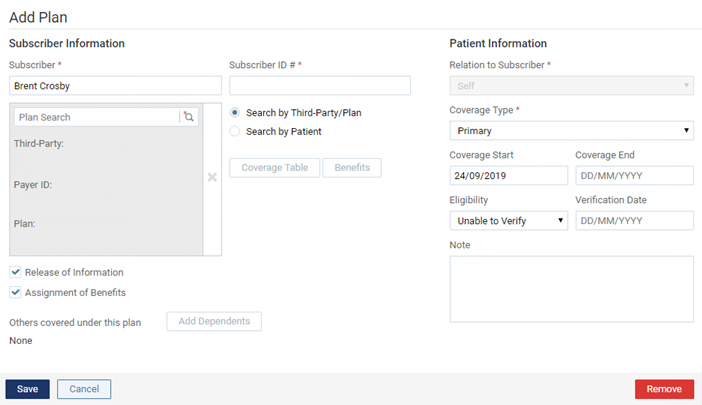This screenshot has height=405, width=702.
Task: Cancel adding the plan
Action: click(x=84, y=389)
